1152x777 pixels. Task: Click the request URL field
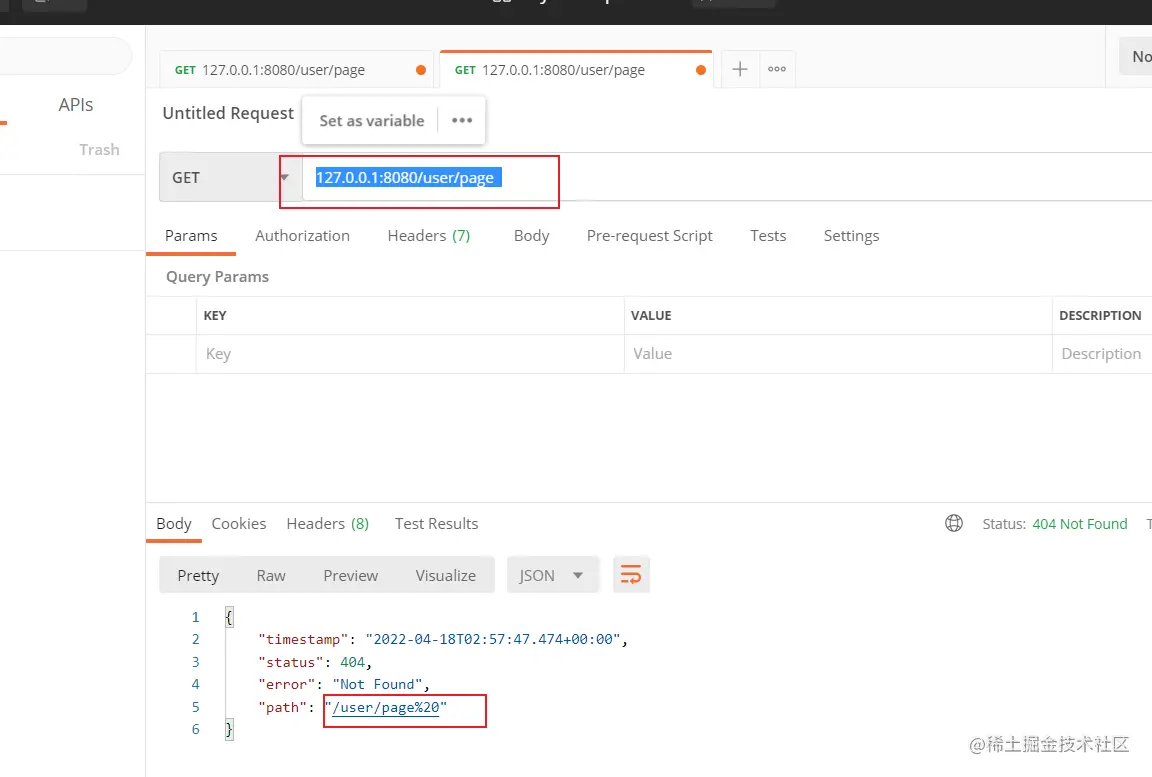click(x=727, y=177)
